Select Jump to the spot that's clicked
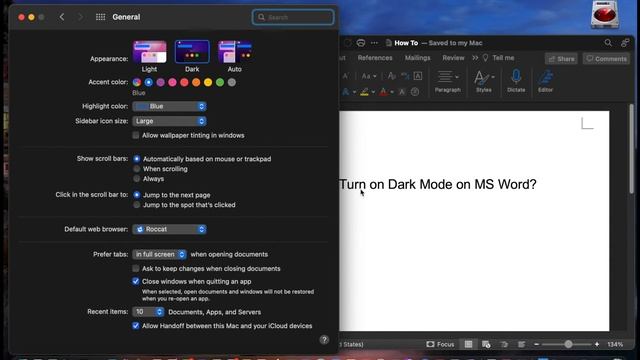The image size is (640, 360). click(x=137, y=205)
